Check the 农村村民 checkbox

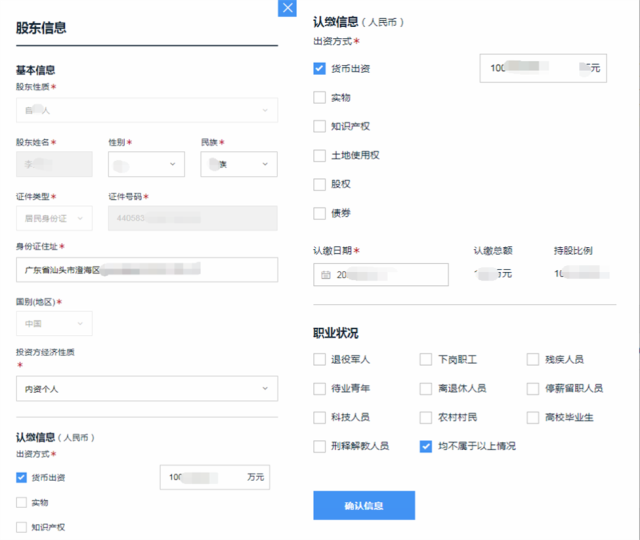click(426, 418)
